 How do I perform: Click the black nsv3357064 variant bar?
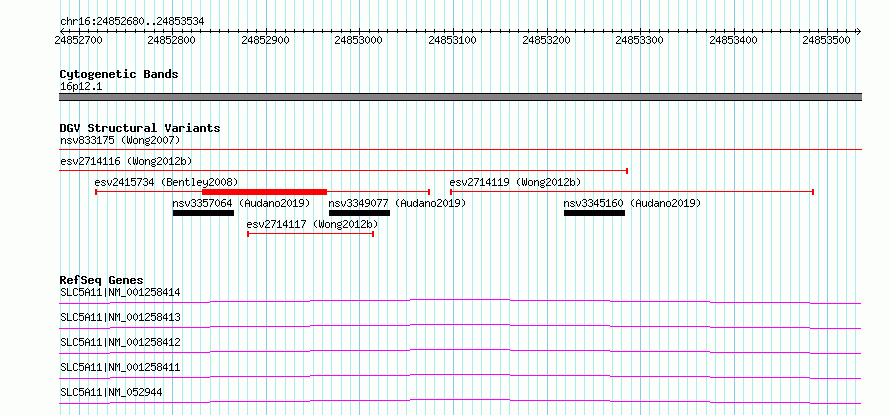click(x=203, y=213)
